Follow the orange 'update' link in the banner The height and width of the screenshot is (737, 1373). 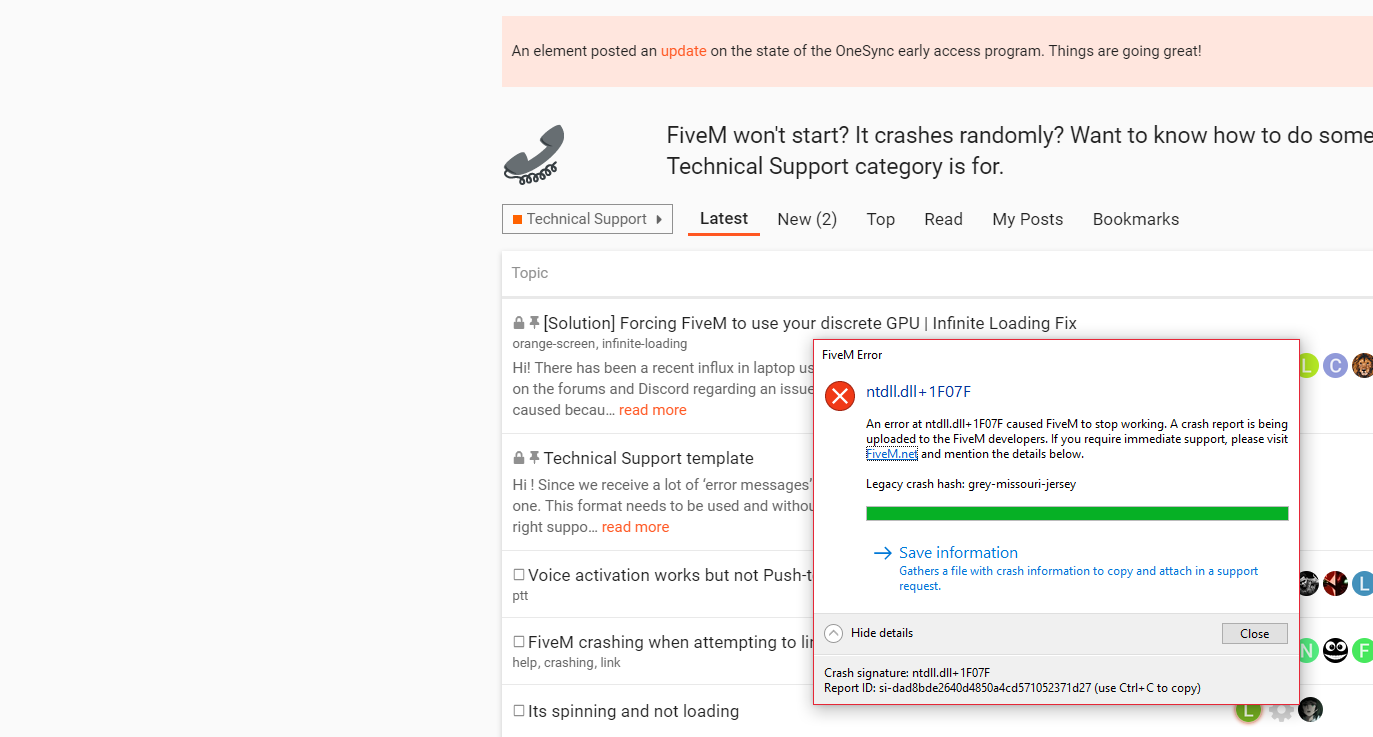click(684, 51)
